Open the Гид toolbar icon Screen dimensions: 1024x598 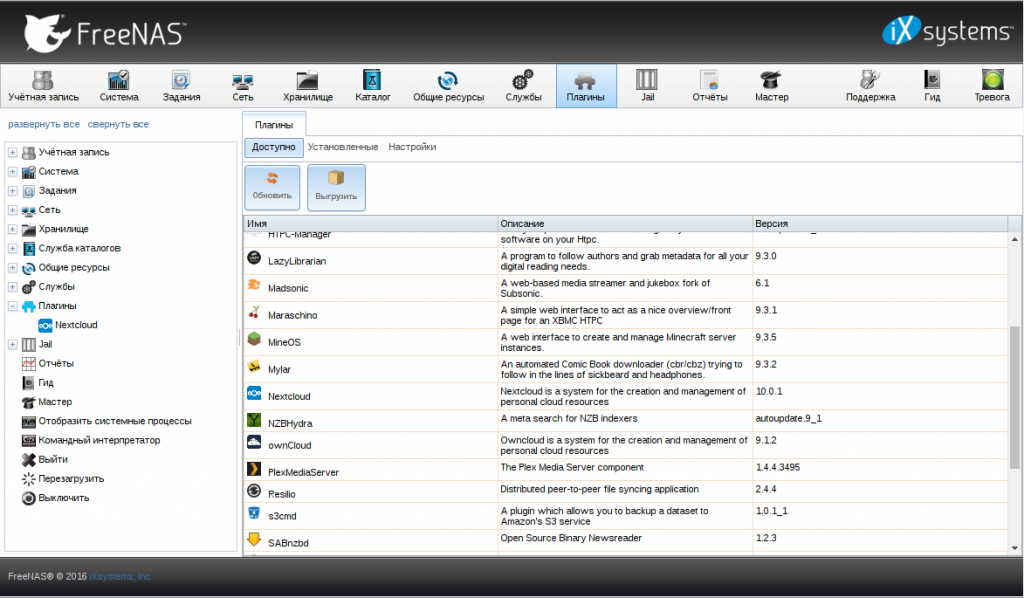coord(932,86)
